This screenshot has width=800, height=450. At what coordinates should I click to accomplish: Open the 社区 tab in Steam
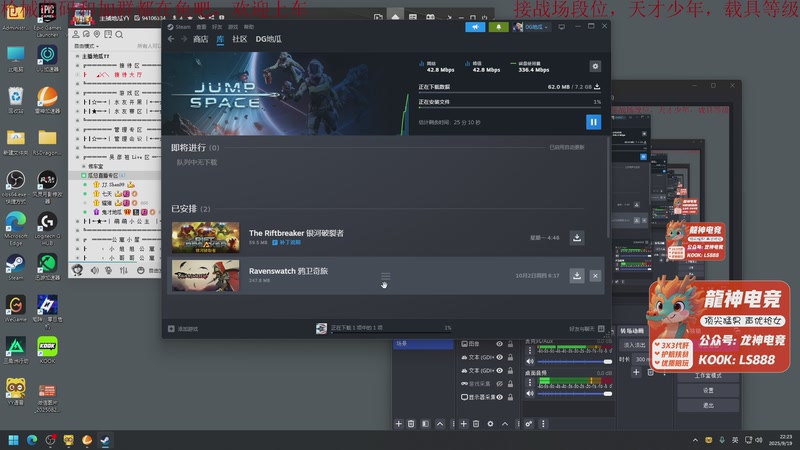click(x=239, y=39)
